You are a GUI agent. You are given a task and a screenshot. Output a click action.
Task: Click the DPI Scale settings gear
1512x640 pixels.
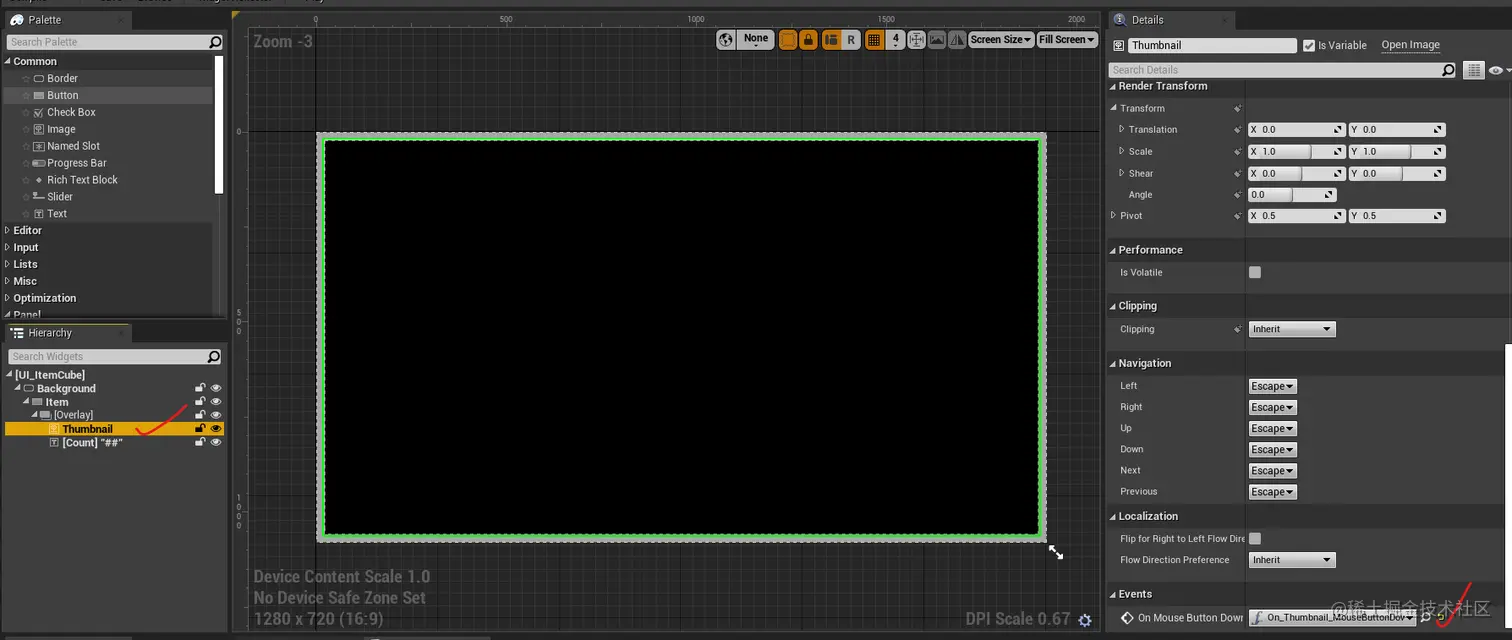[1085, 620]
